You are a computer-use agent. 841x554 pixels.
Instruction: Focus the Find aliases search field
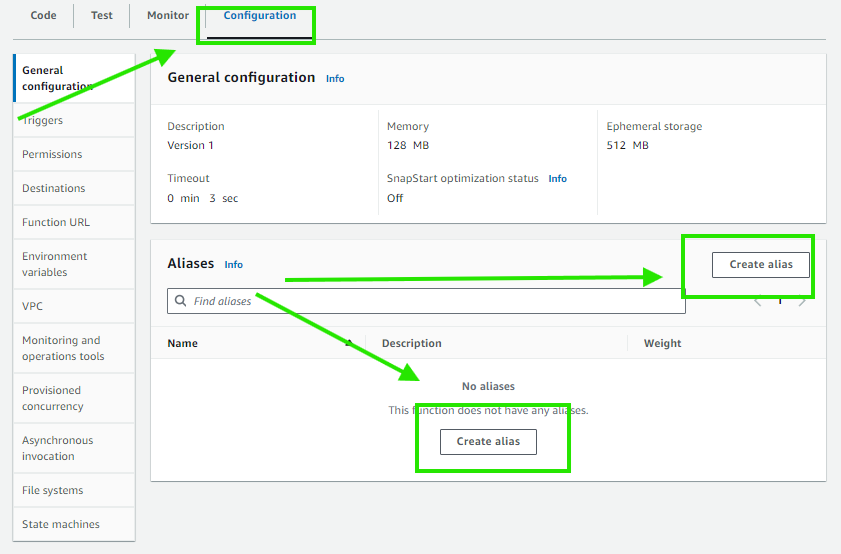[430, 301]
